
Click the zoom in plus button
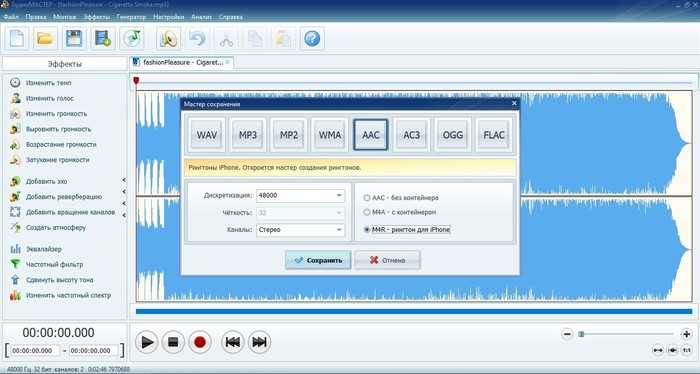tap(686, 334)
